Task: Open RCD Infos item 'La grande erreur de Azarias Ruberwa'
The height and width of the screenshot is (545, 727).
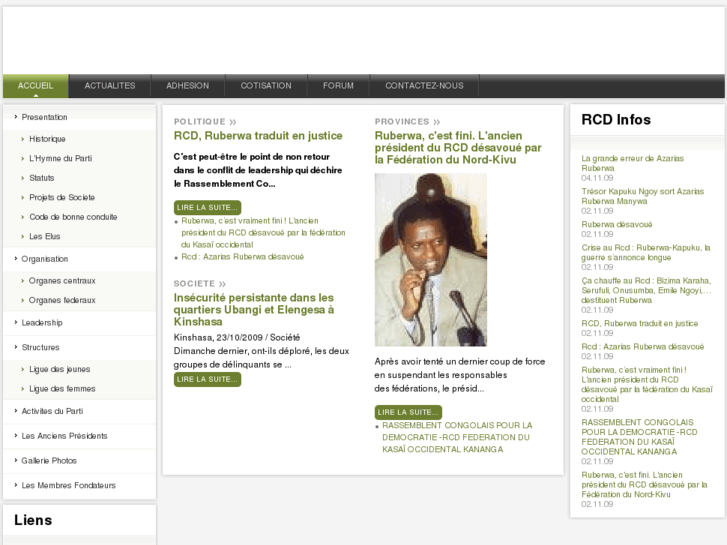Action: pyautogui.click(x=632, y=163)
